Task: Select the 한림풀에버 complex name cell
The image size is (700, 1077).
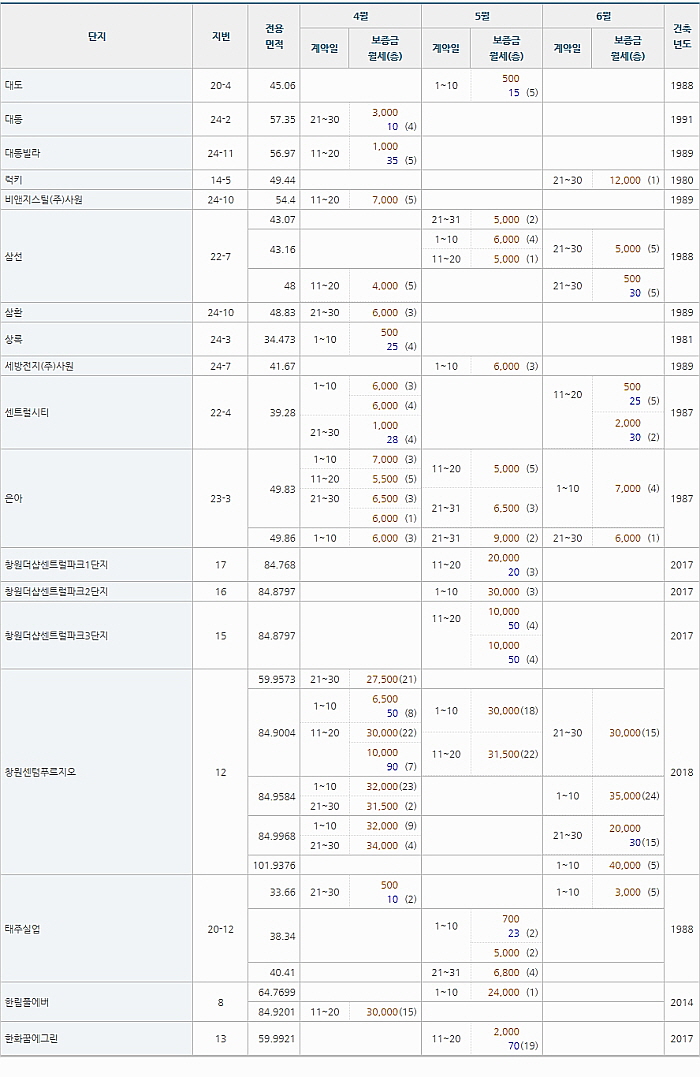Action: tap(97, 1002)
